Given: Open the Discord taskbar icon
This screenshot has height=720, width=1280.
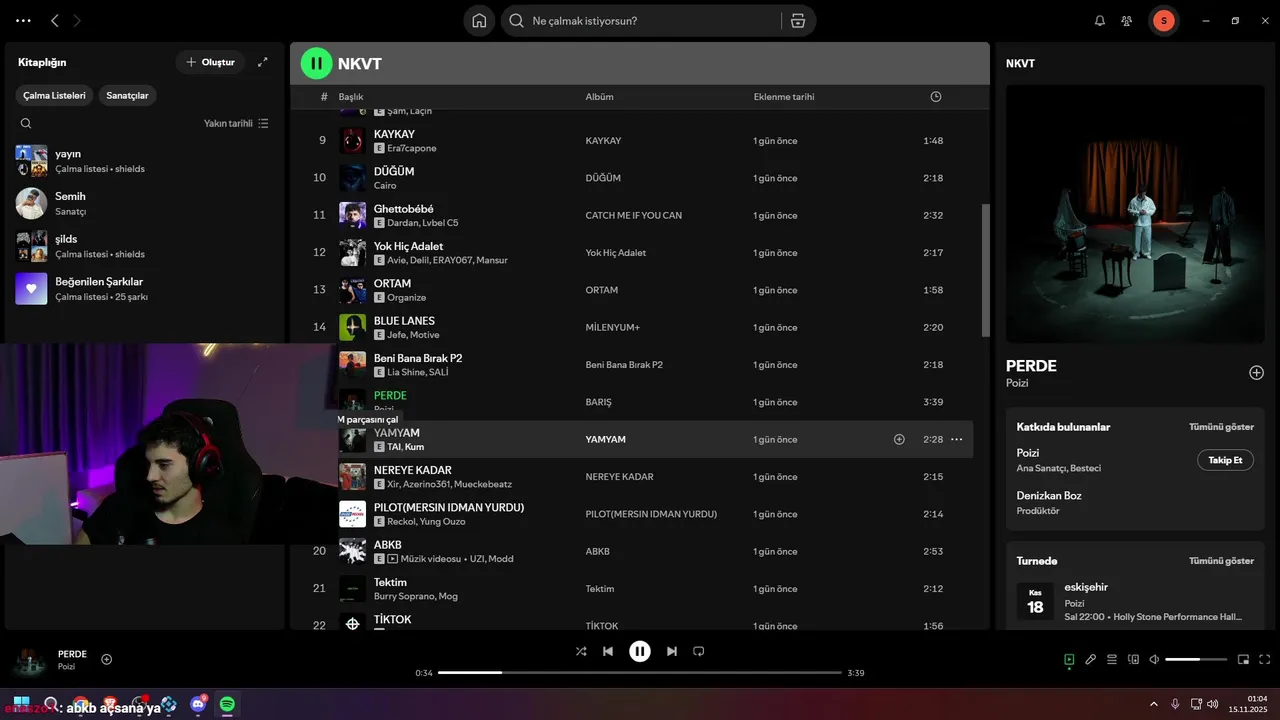Looking at the screenshot, I should [x=198, y=704].
